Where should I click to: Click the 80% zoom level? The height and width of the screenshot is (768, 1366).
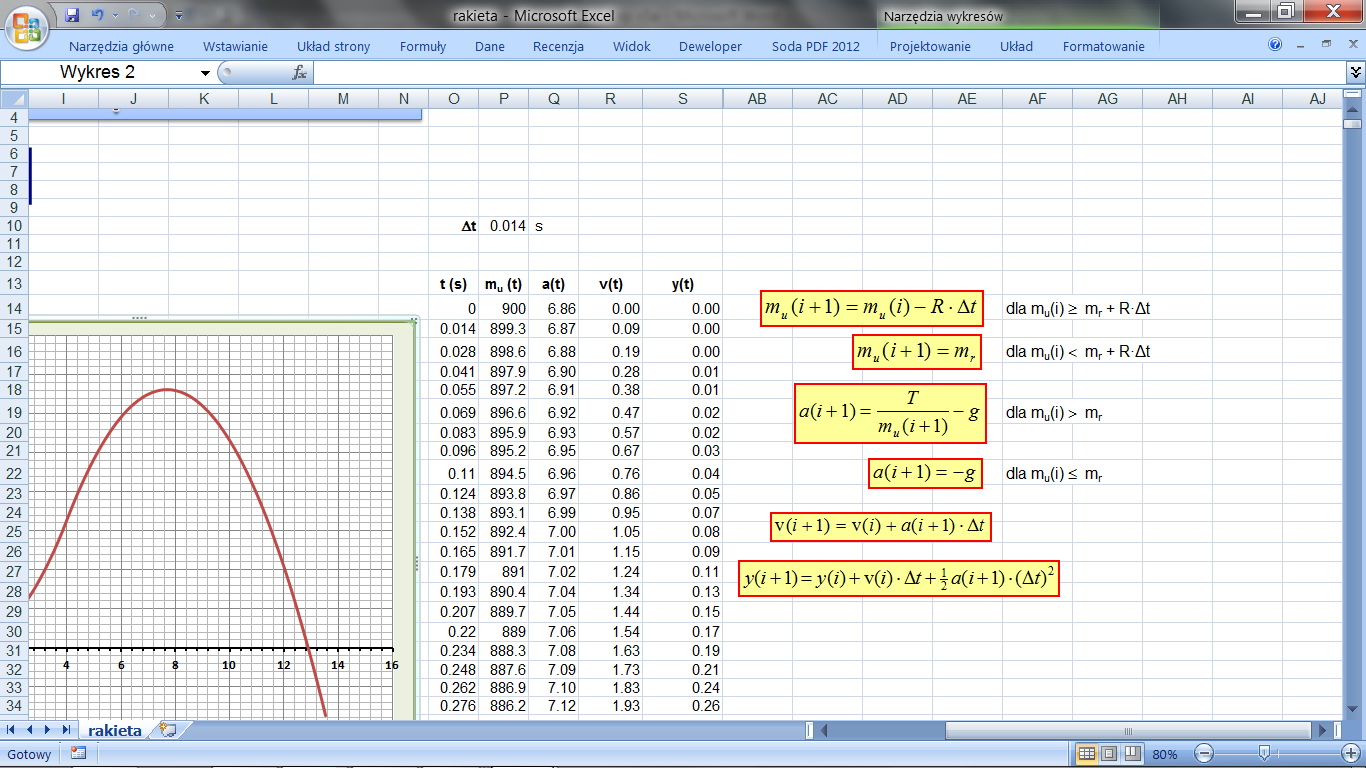(1165, 754)
